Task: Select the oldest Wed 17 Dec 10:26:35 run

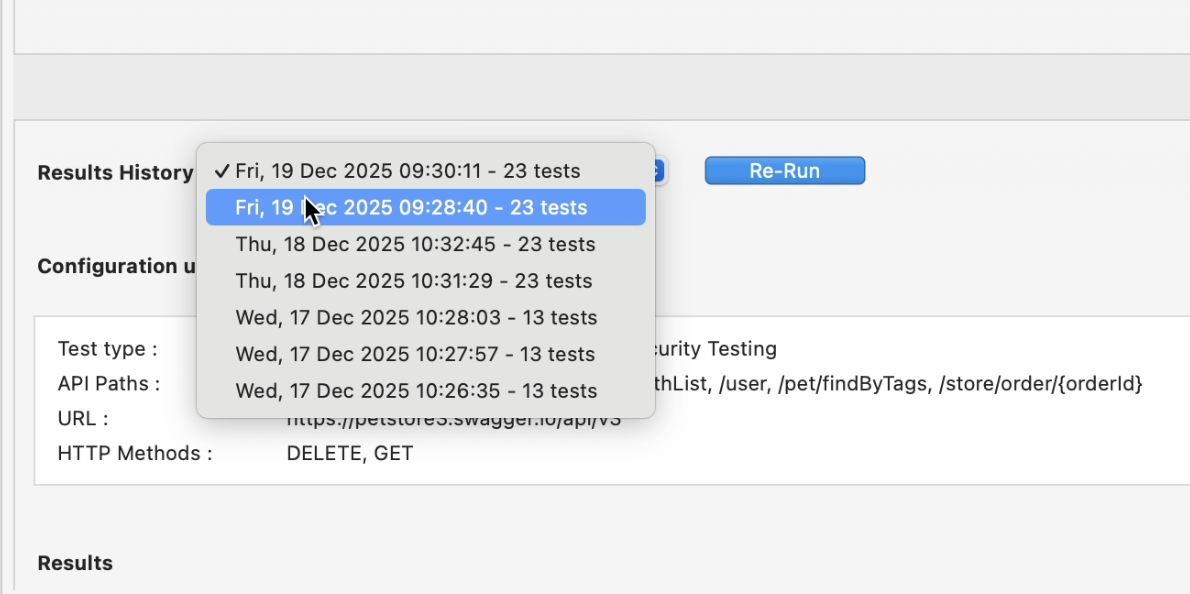Action: pos(416,390)
